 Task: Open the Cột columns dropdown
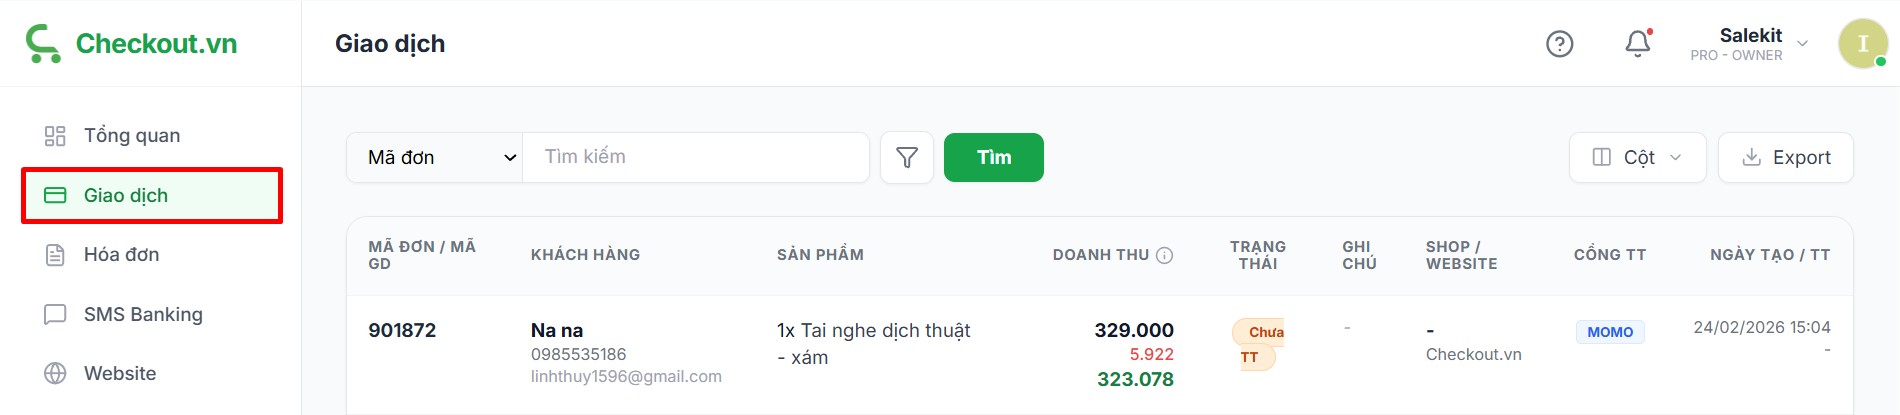click(x=1637, y=158)
